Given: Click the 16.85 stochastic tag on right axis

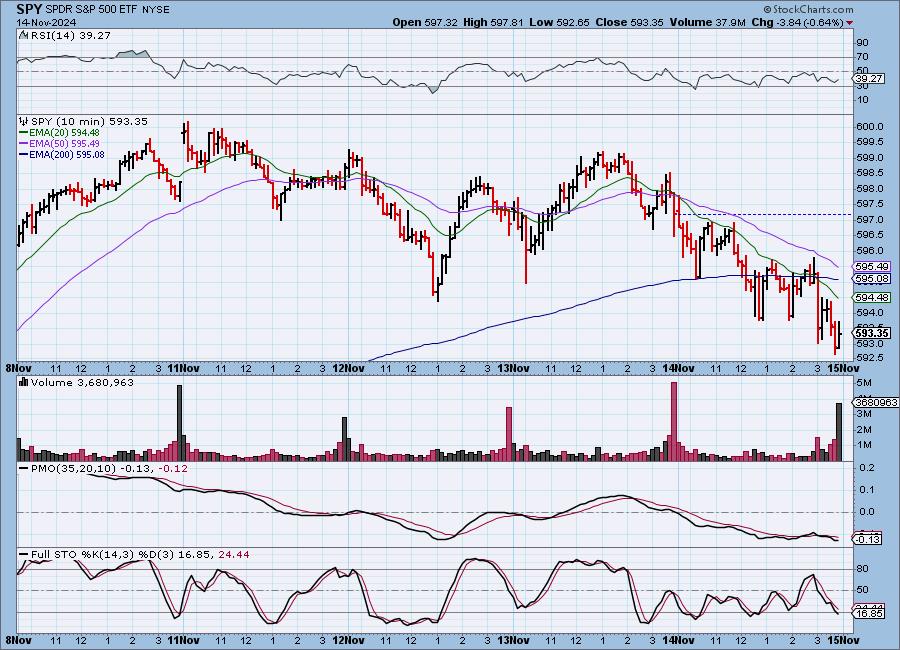Looking at the screenshot, I should (869, 614).
